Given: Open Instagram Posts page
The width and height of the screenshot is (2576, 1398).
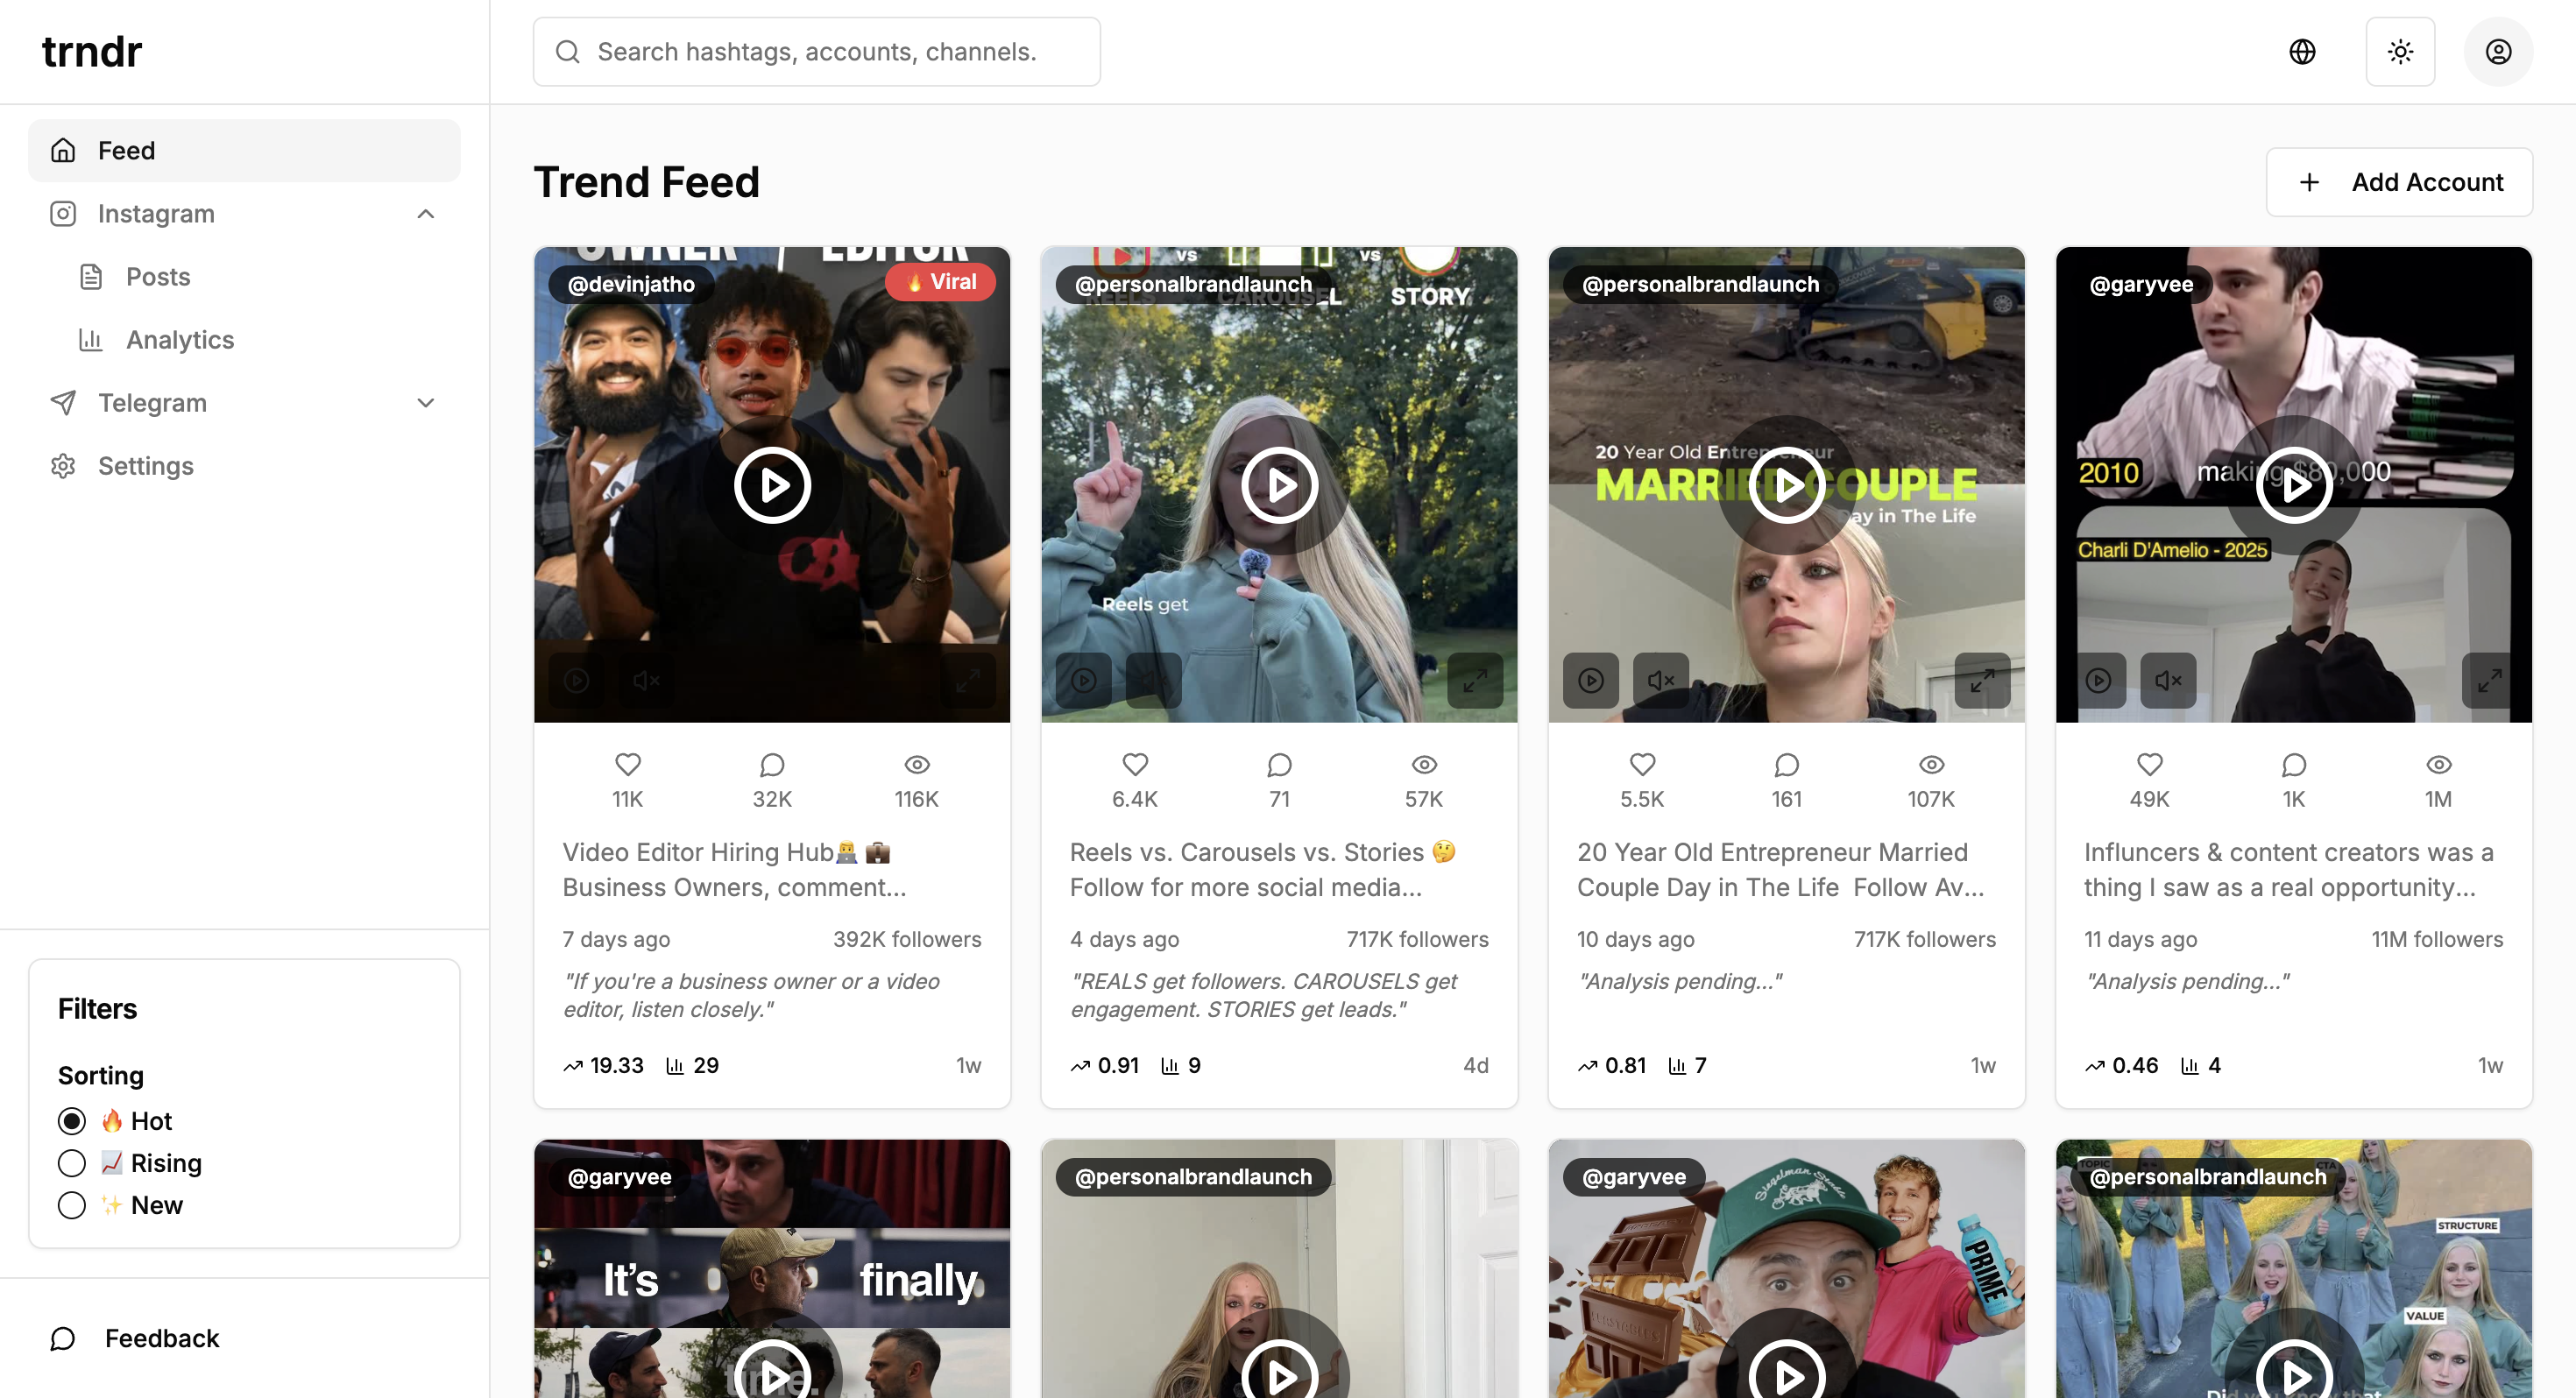Looking at the screenshot, I should coord(158,276).
